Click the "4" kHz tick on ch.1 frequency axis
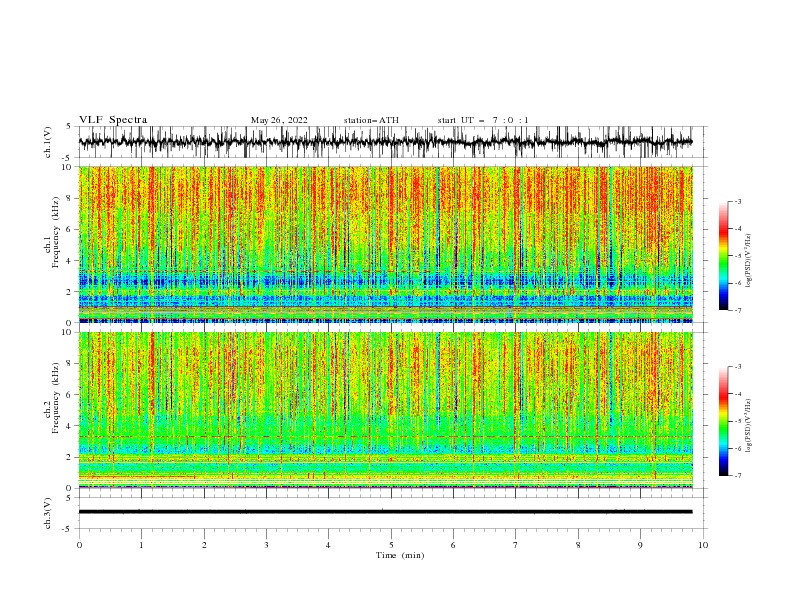 (x=71, y=261)
